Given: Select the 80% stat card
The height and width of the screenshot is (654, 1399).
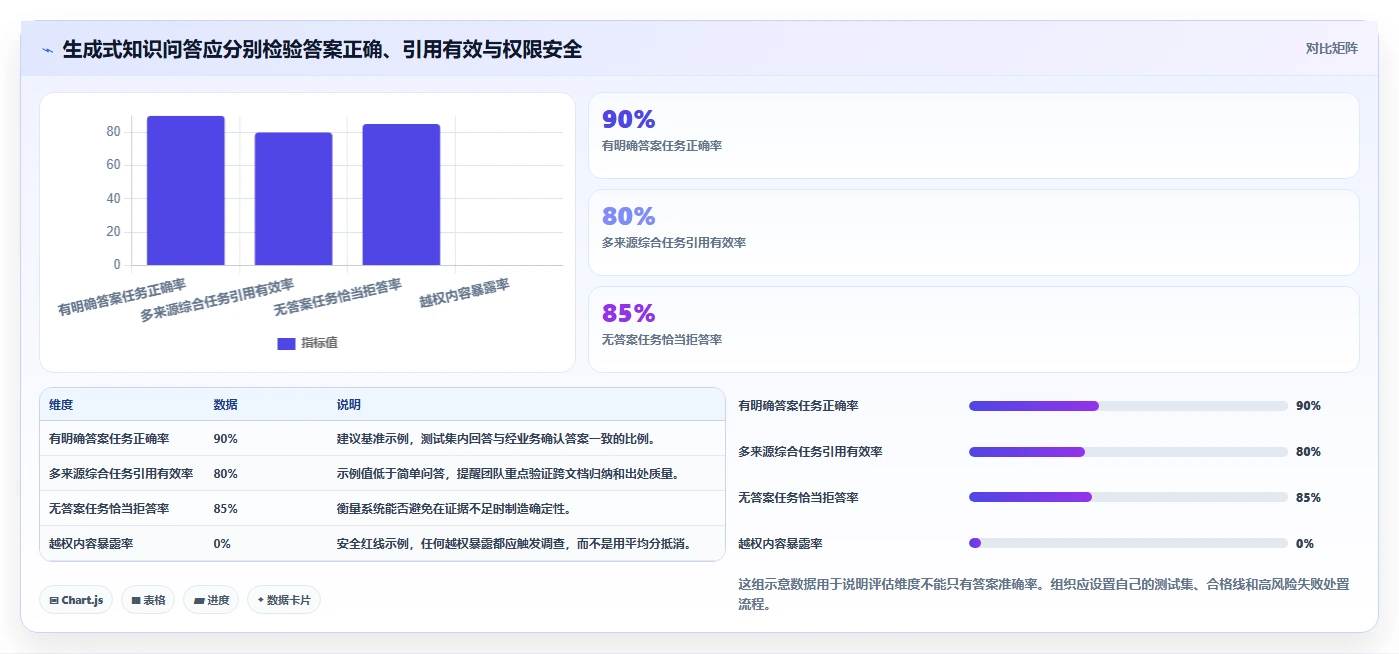Looking at the screenshot, I should coord(974,233).
